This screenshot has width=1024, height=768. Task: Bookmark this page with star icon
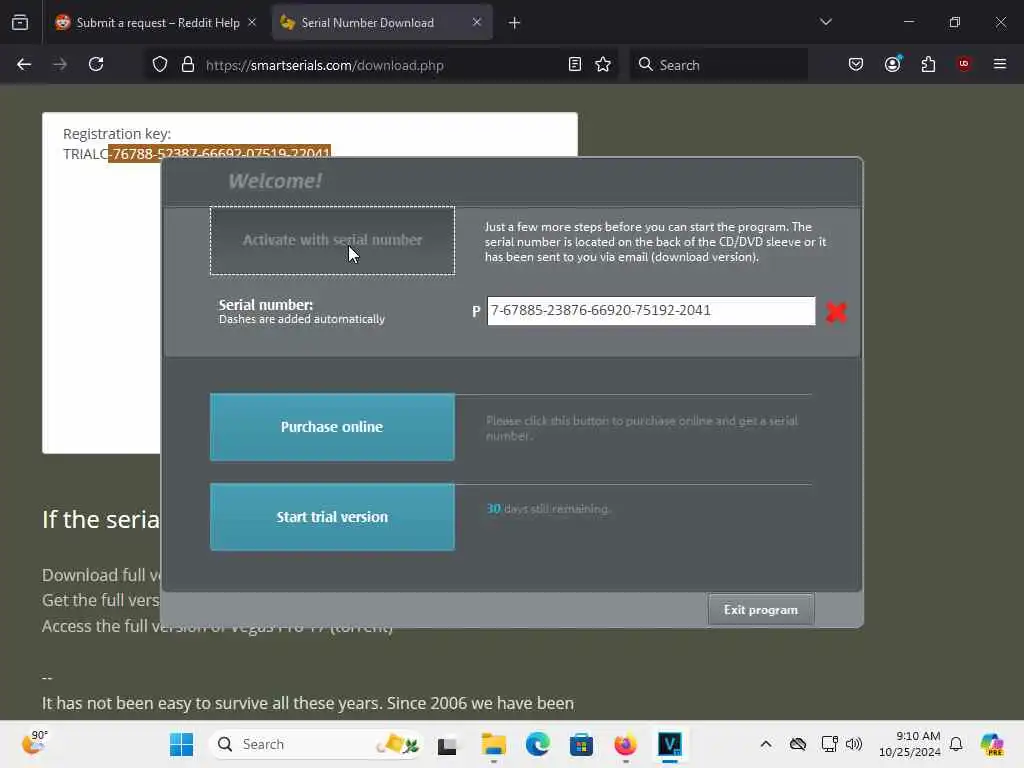point(603,64)
